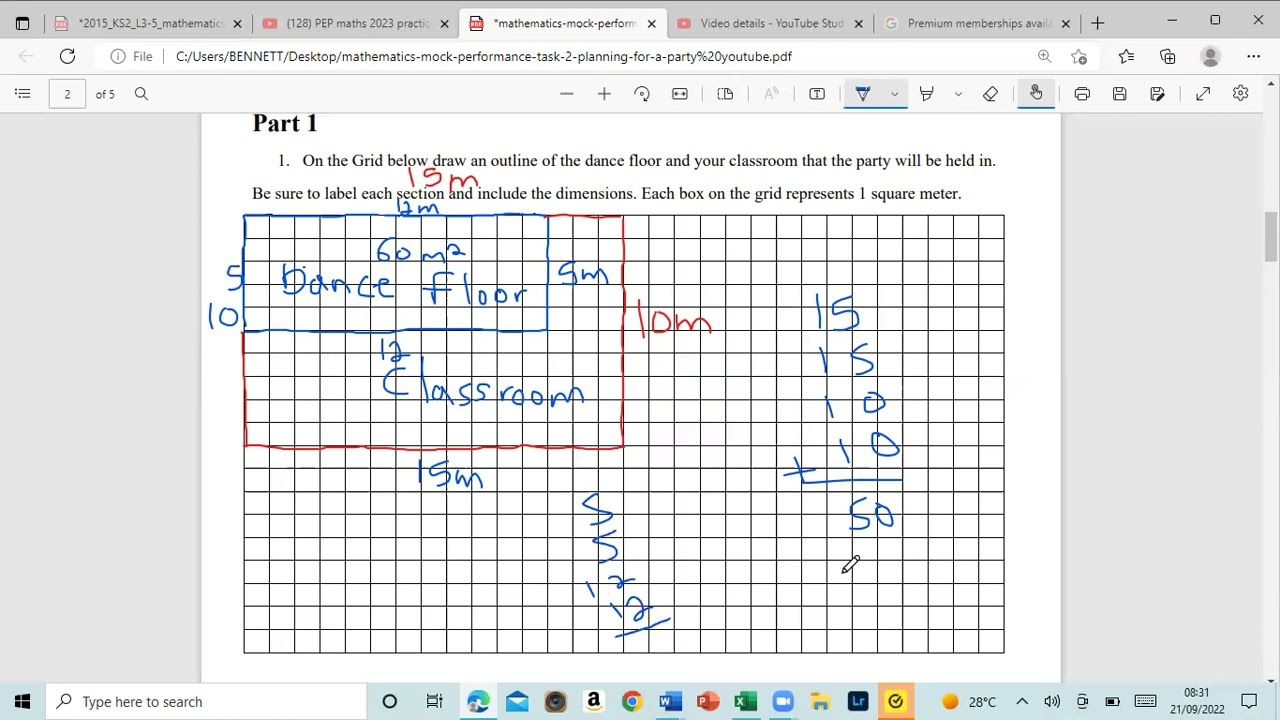
Task: Open Excel from taskbar
Action: [745, 701]
